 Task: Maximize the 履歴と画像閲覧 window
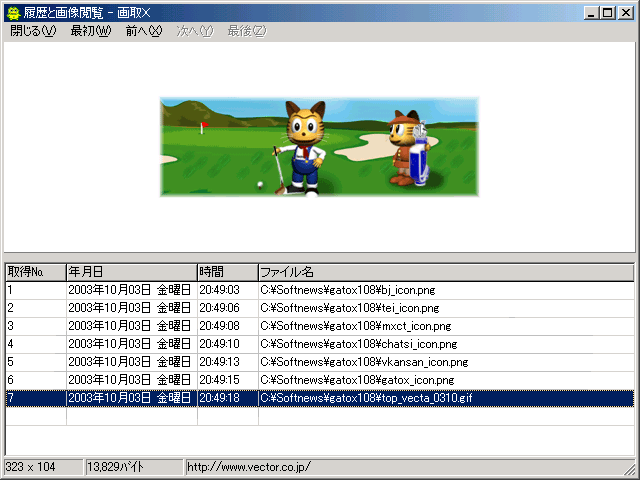(x=607, y=13)
